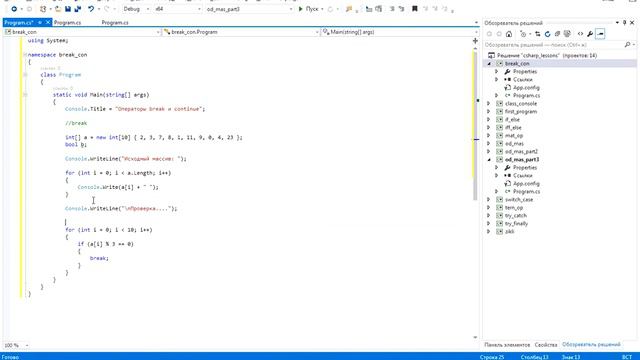Click the Solution Explorer back arrow icon
This screenshot has width=640, height=360.
489,34
